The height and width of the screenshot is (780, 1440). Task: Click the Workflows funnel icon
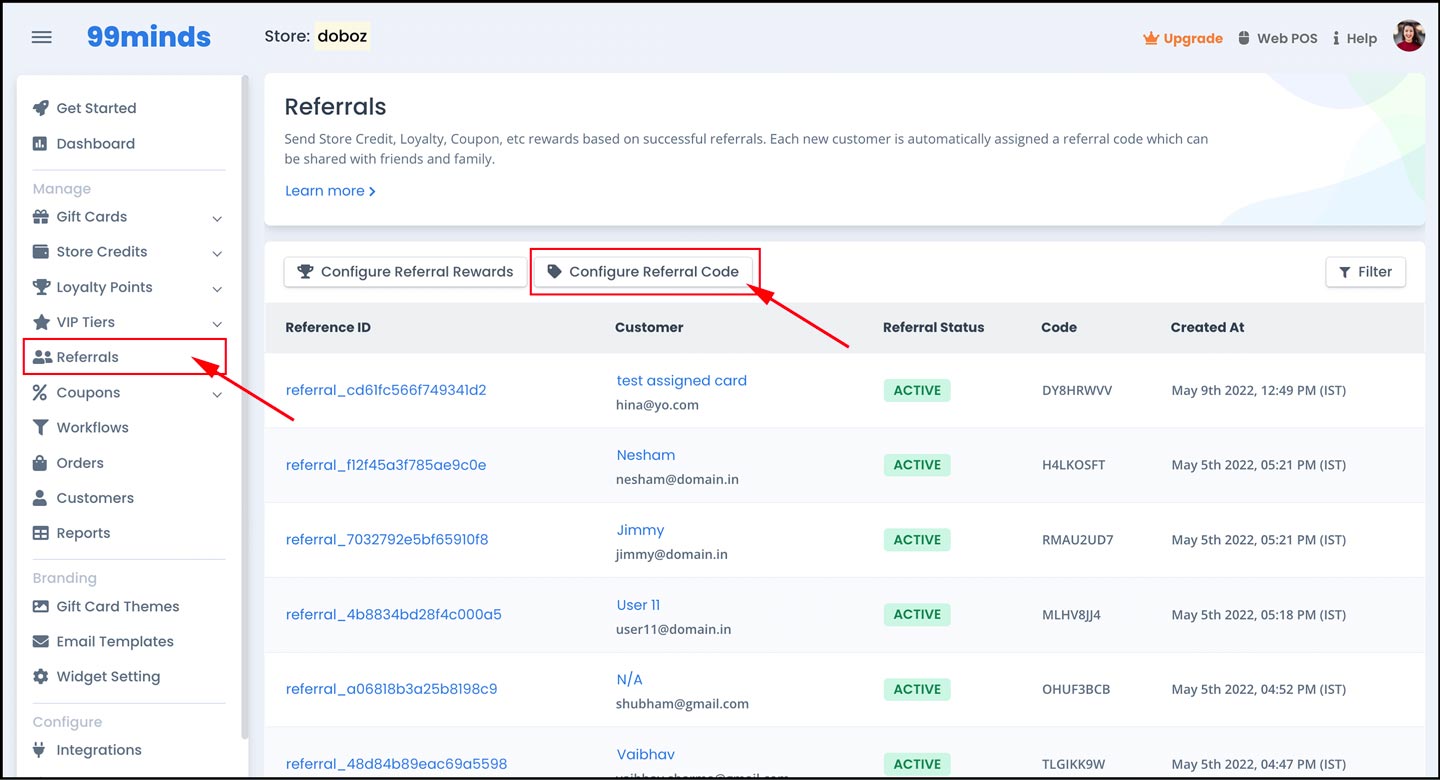pyautogui.click(x=40, y=427)
